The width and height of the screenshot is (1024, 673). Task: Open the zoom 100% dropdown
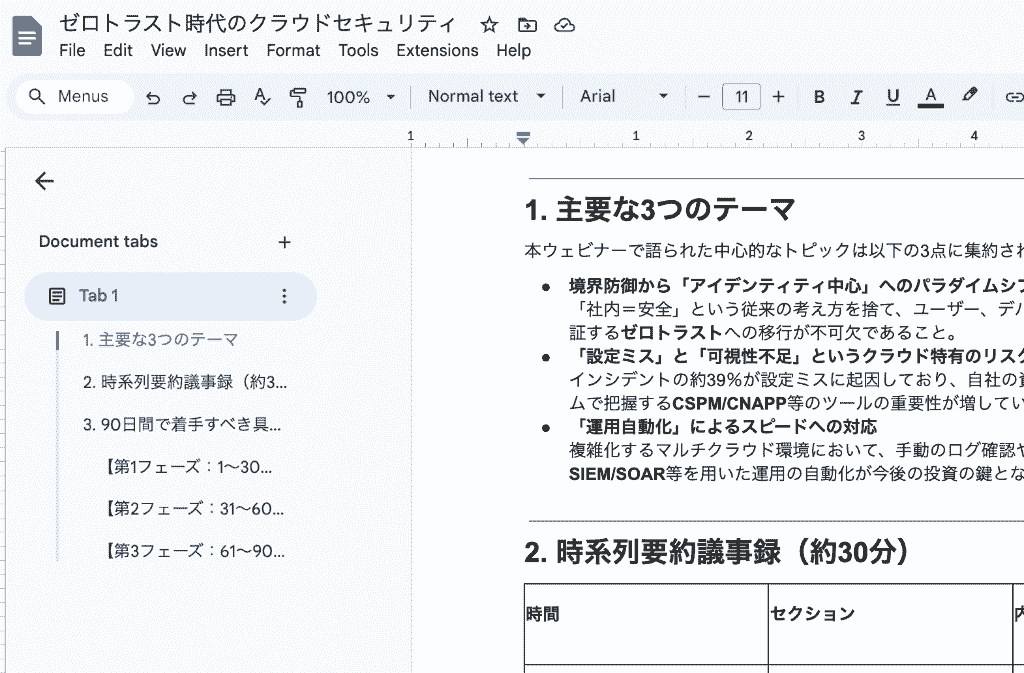[x=360, y=97]
